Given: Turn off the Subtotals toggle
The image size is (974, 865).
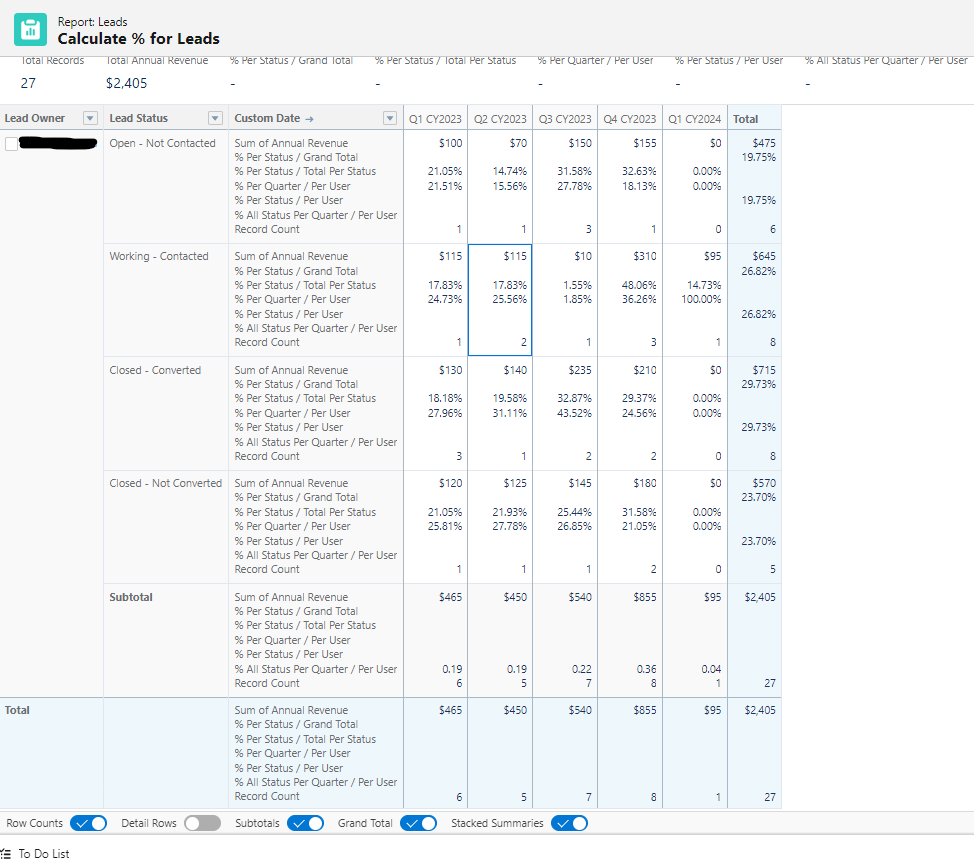Looking at the screenshot, I should (x=306, y=823).
